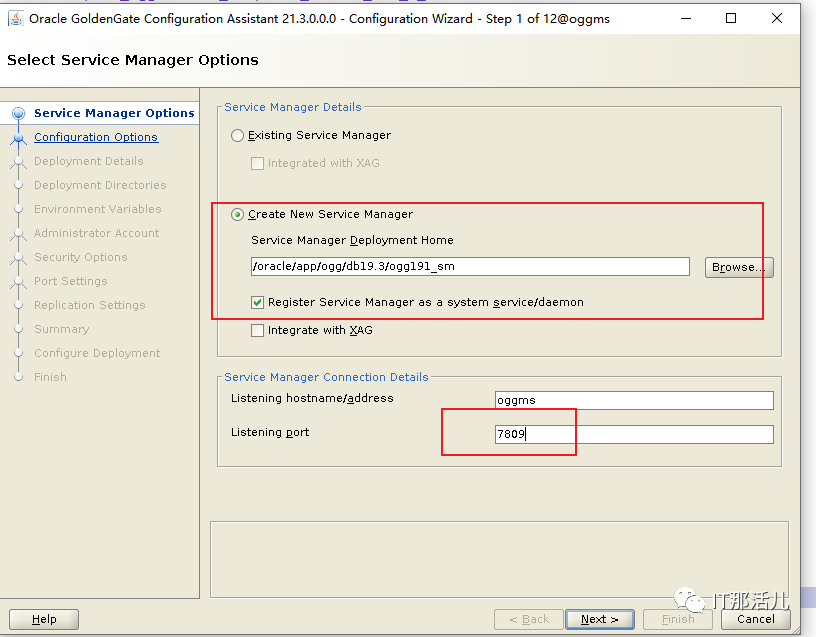Image resolution: width=816 pixels, height=637 pixels.
Task: Click Service Manager Options step label
Action: point(114,113)
